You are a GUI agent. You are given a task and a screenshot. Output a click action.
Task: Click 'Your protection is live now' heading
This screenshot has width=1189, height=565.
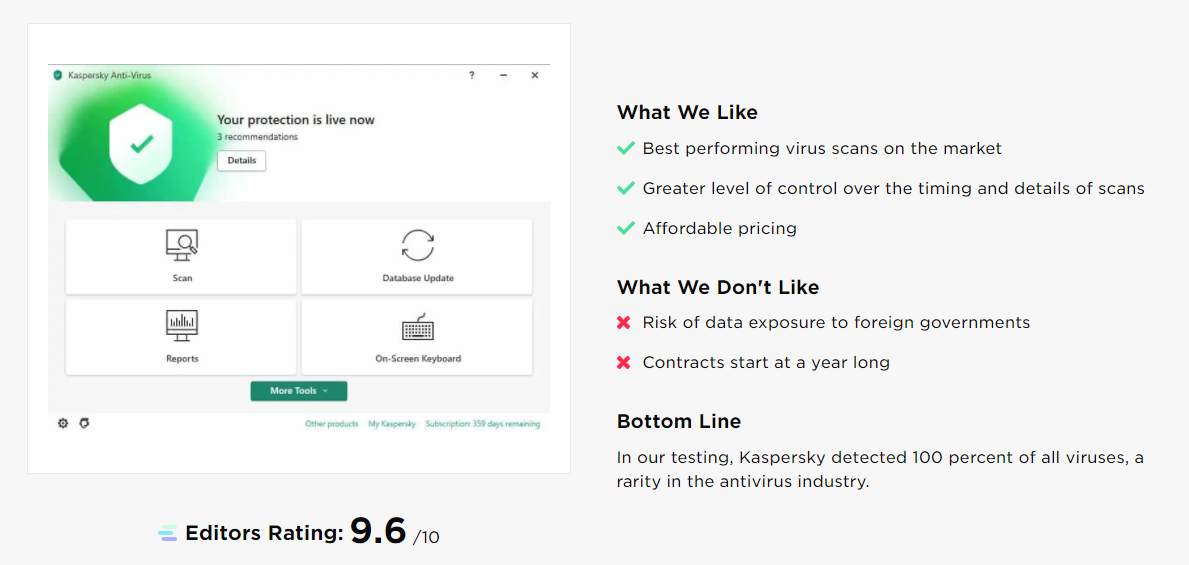[296, 120]
